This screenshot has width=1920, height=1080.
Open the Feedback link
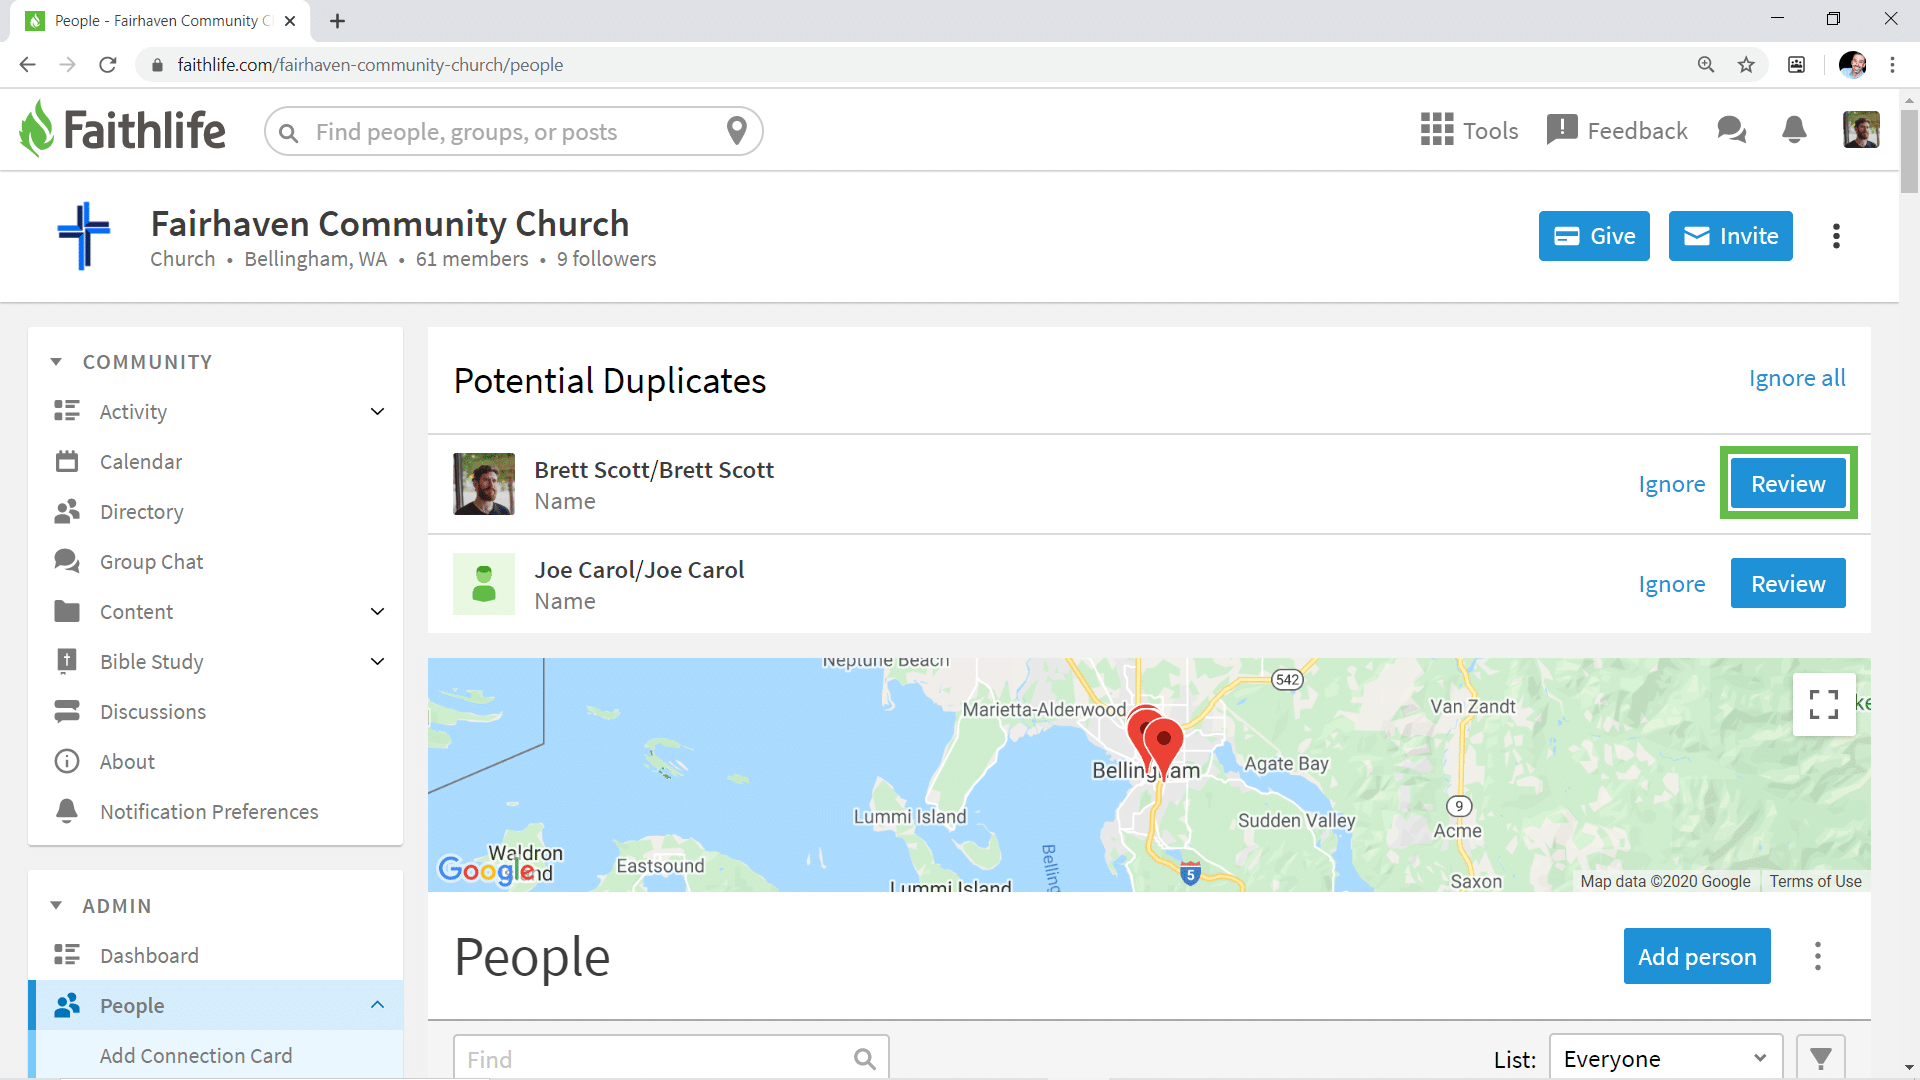[1617, 130]
